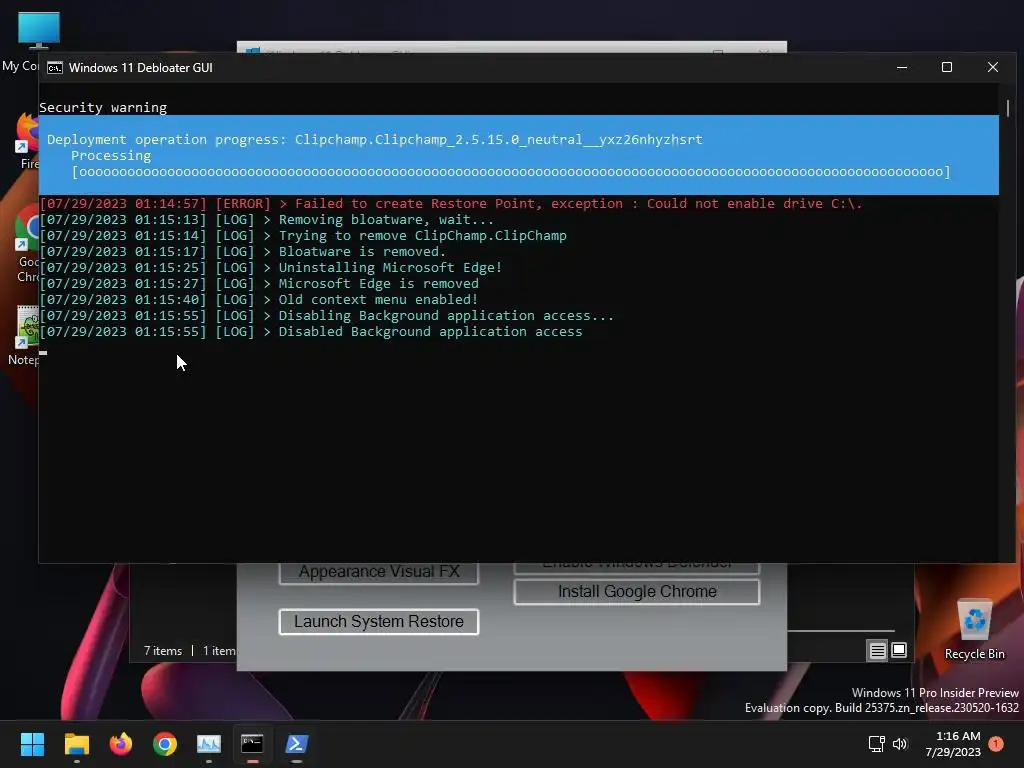Switch to the console window taskbar icon

252,744
